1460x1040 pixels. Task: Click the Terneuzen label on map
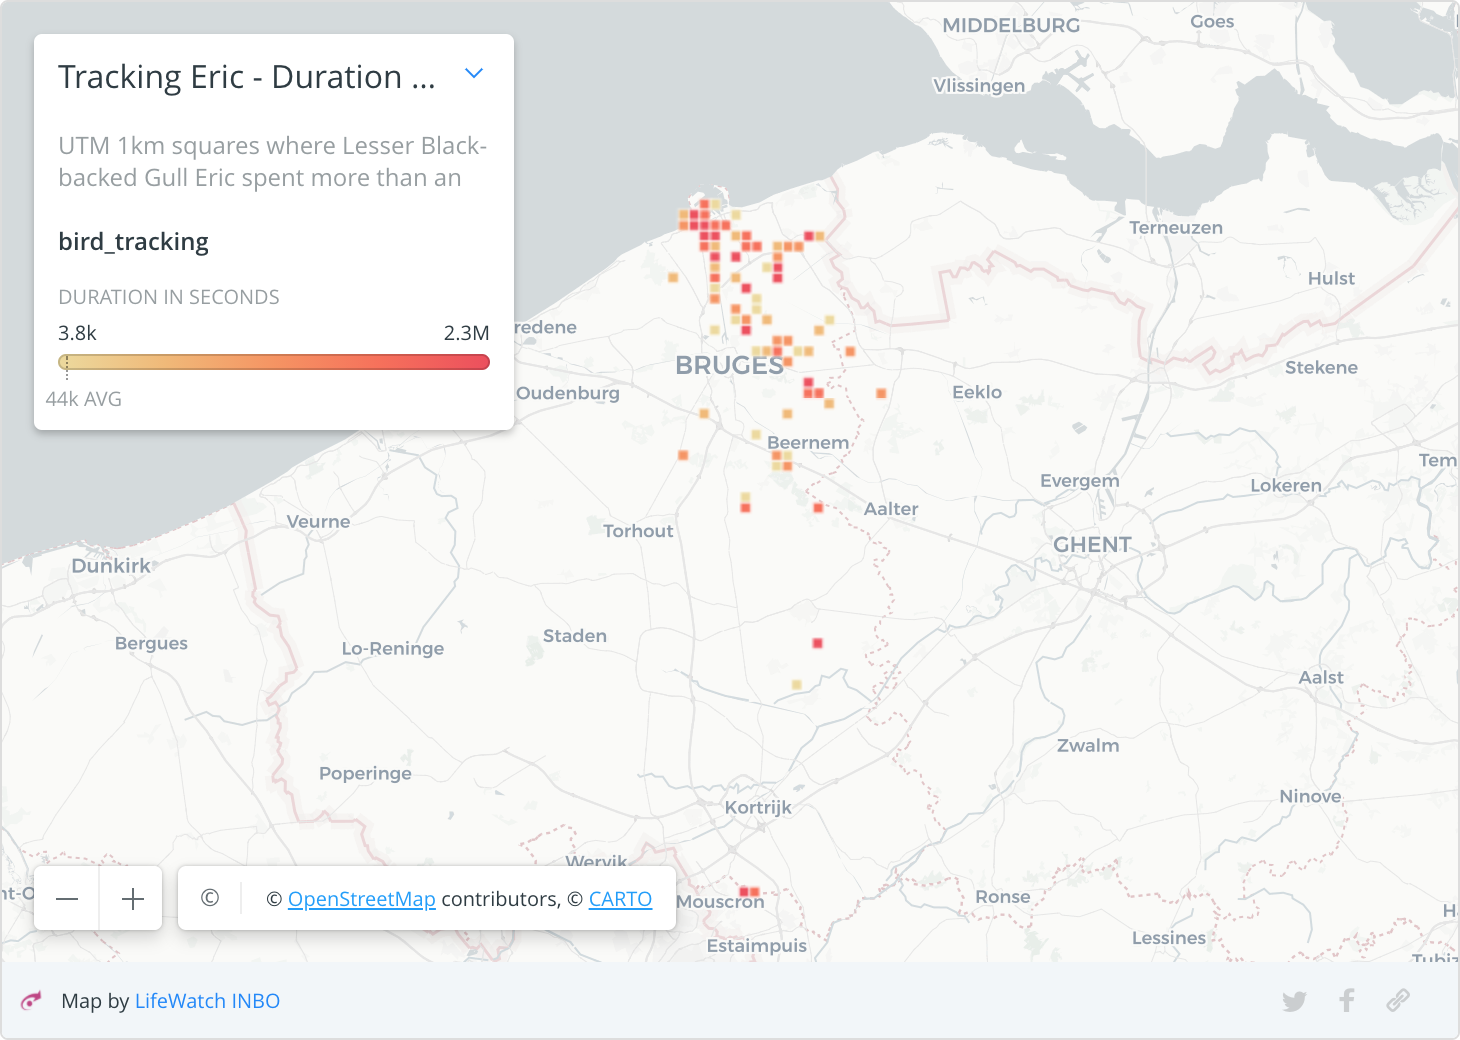point(1176,228)
